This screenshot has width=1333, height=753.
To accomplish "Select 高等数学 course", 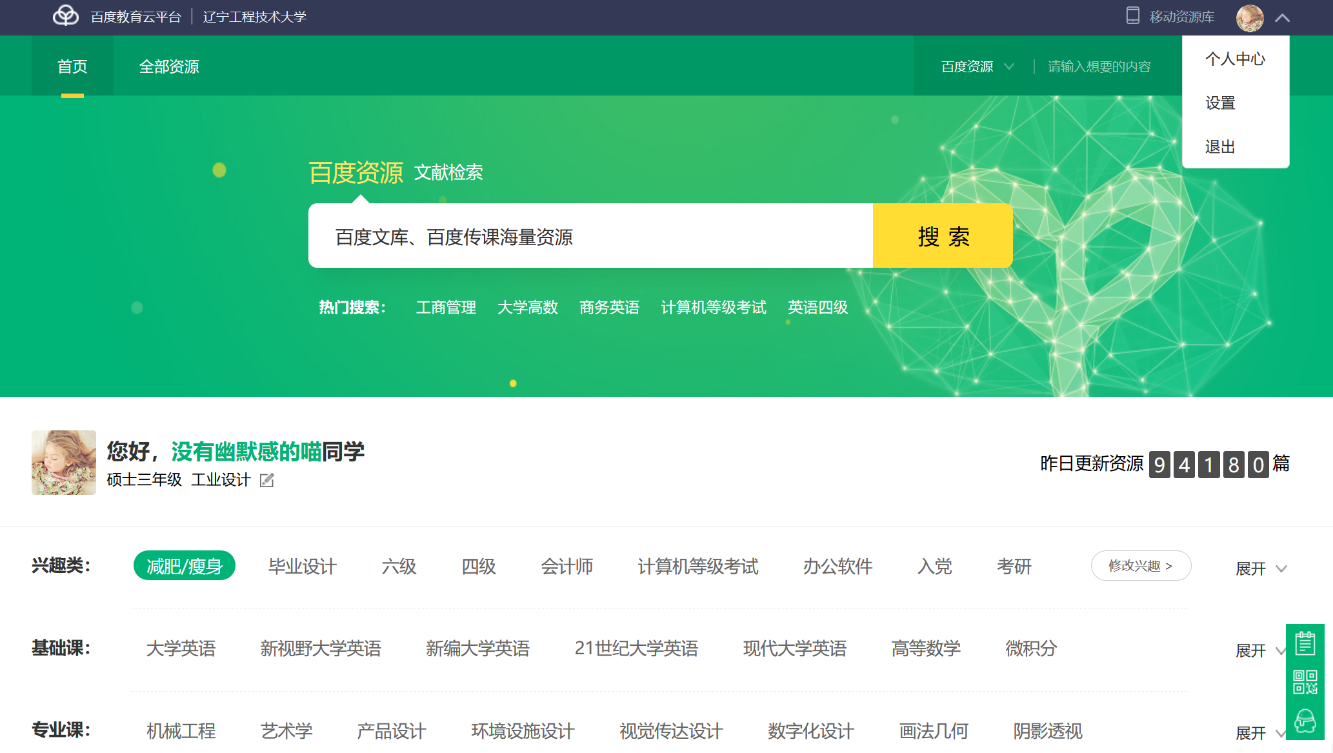I will [926, 649].
